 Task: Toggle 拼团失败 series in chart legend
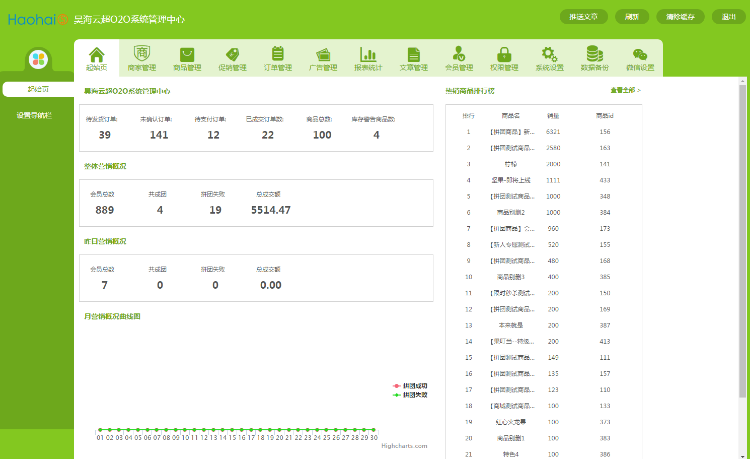[x=411, y=395]
